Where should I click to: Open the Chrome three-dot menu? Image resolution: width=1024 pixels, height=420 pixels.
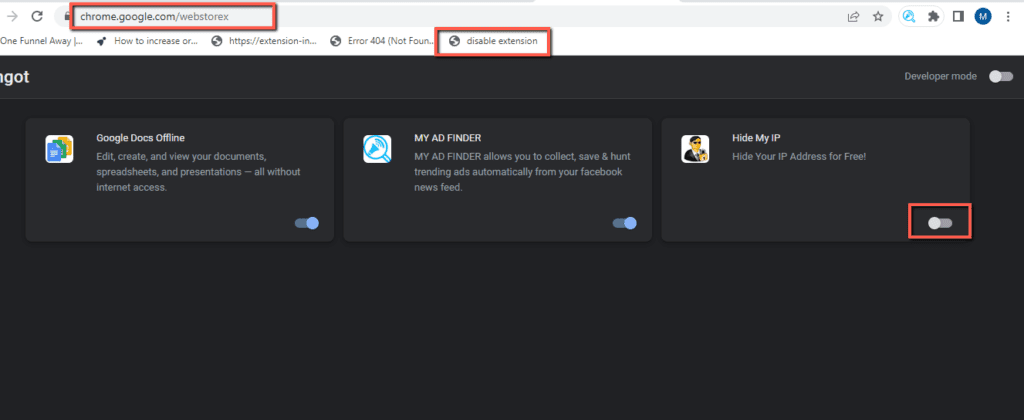[1008, 17]
